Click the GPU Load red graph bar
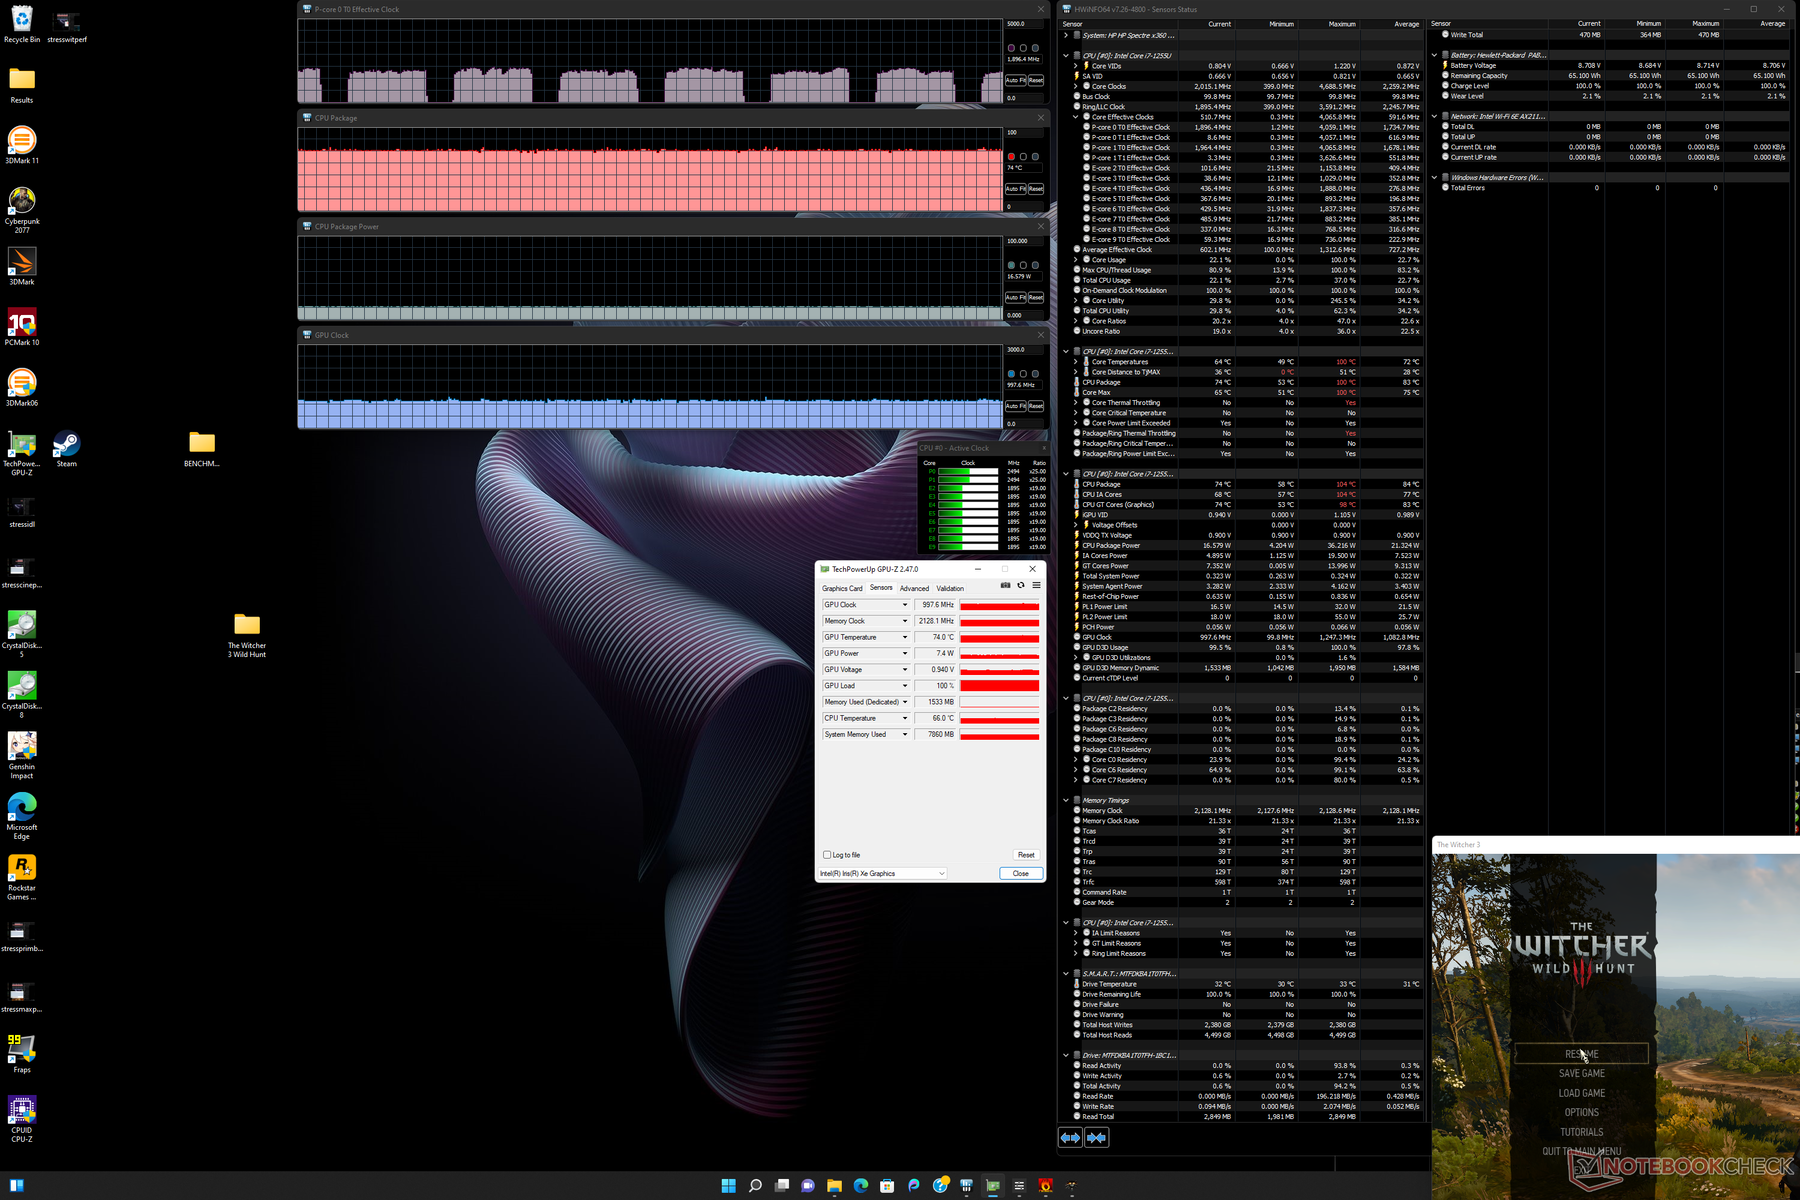 (x=1000, y=686)
